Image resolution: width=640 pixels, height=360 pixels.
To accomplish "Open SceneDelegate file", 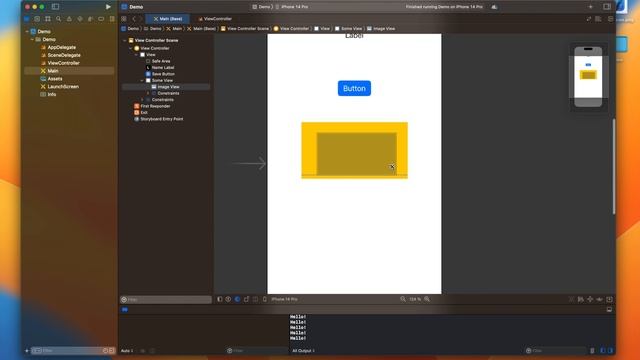I will coord(64,55).
